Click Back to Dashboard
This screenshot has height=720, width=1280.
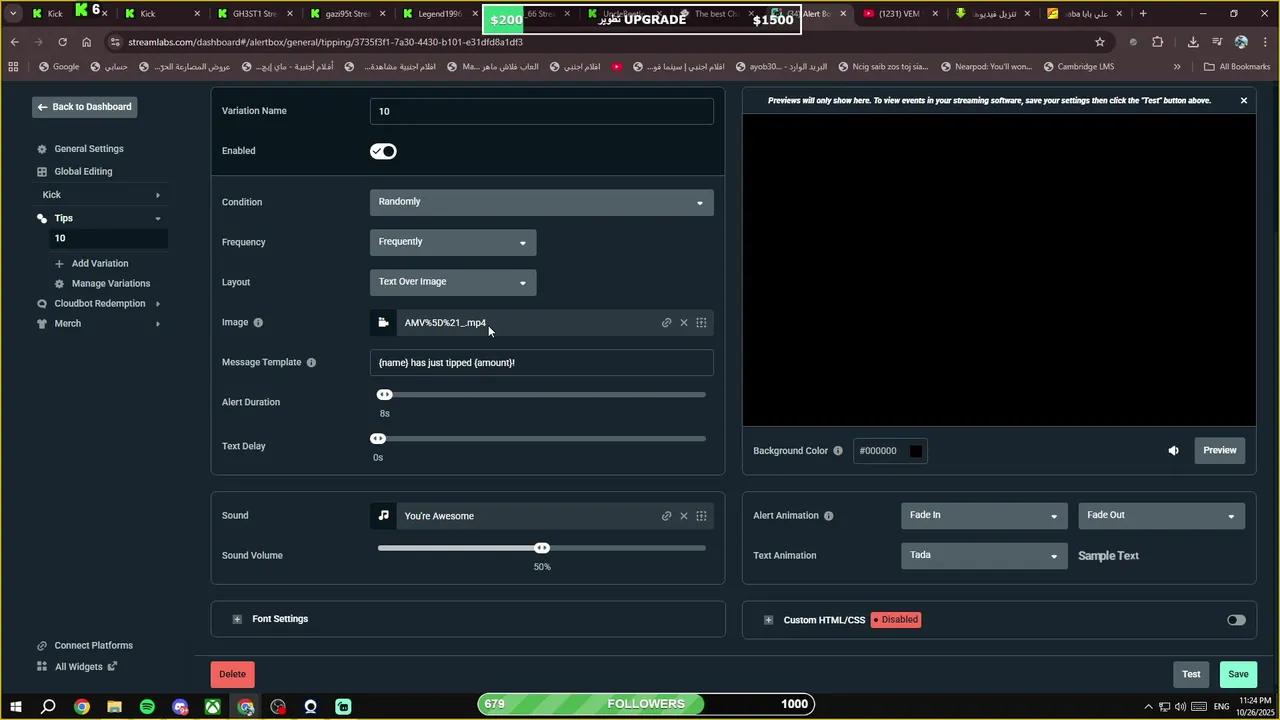pos(84,107)
